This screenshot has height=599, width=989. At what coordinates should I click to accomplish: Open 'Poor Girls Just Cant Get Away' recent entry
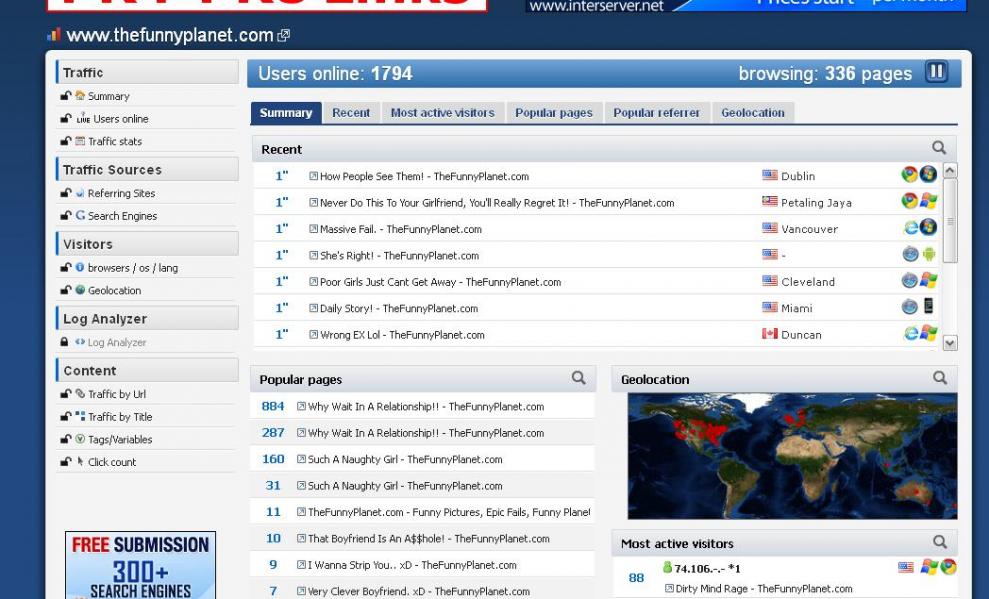440,282
